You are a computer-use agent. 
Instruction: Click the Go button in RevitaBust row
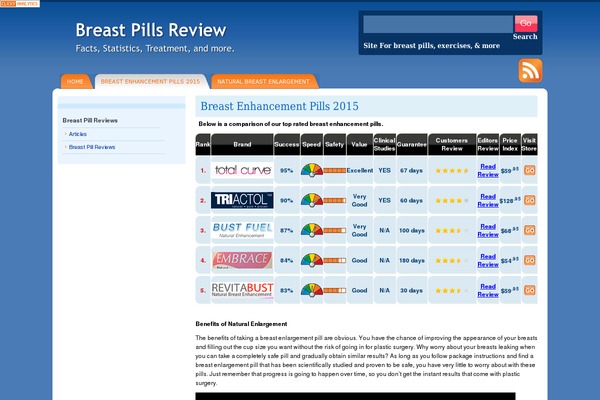tap(530, 290)
